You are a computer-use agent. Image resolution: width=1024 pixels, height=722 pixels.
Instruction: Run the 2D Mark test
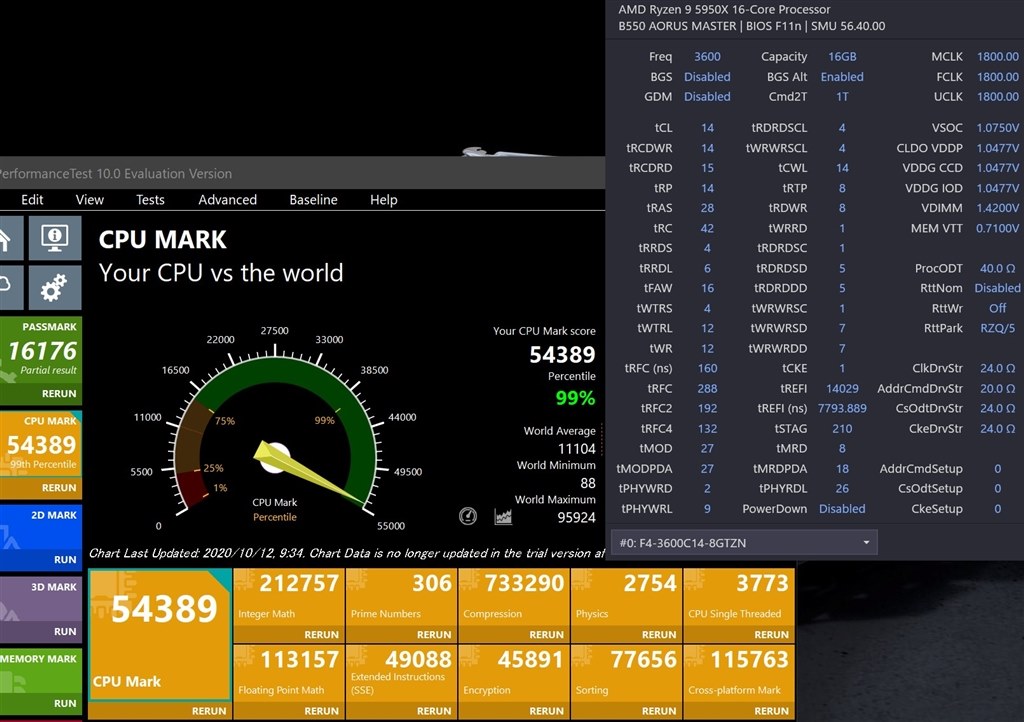65,559
